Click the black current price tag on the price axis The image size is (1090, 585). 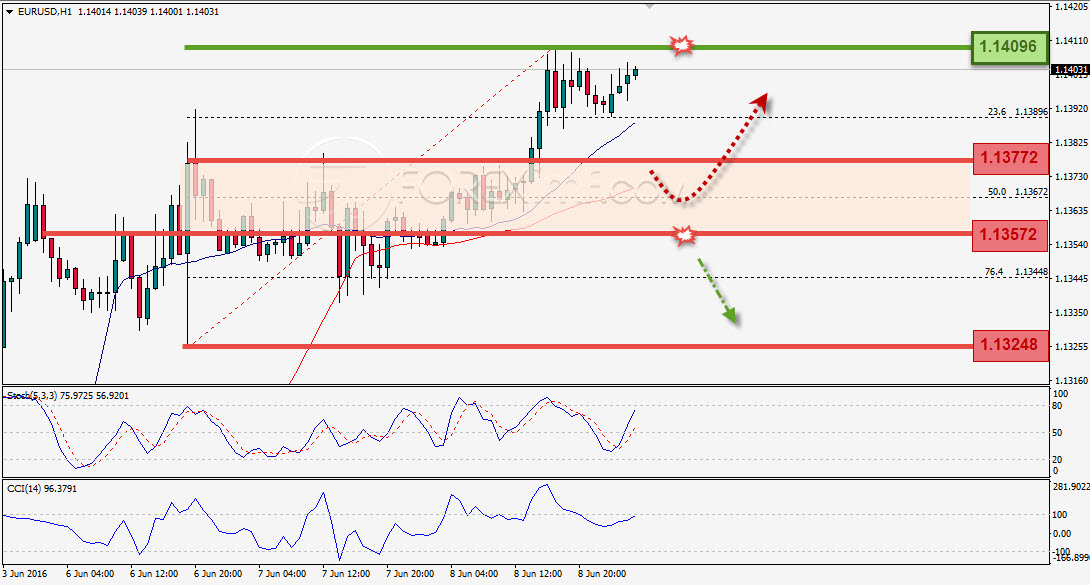1069,69
